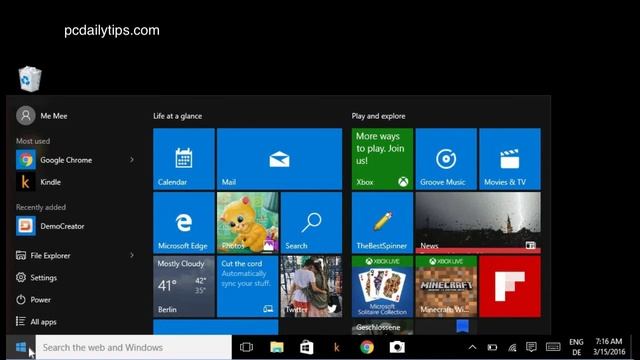Click the Windows Start button
640x360 pixels.
pyautogui.click(x=21, y=347)
